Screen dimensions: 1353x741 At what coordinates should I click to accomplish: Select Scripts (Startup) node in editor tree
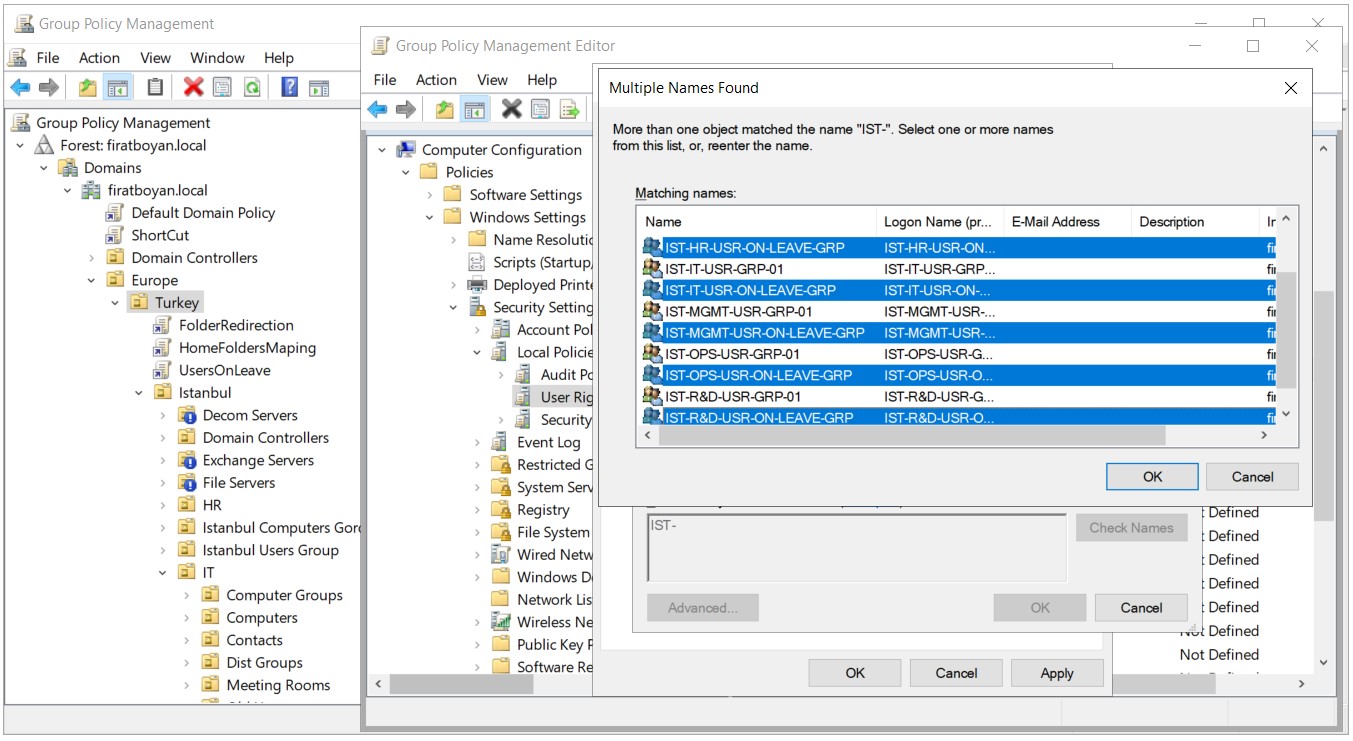click(x=542, y=262)
